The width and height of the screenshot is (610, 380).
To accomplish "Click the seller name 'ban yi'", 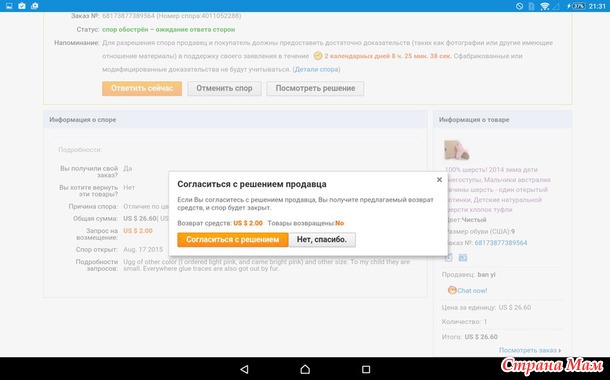I will [x=486, y=275].
